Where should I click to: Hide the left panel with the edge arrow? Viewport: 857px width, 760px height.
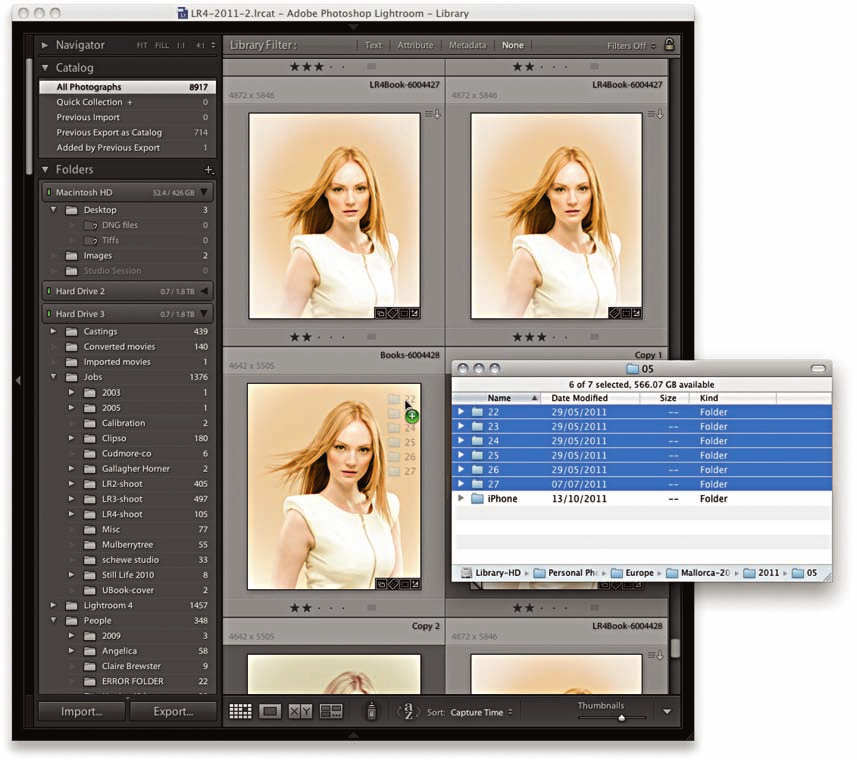point(18,380)
